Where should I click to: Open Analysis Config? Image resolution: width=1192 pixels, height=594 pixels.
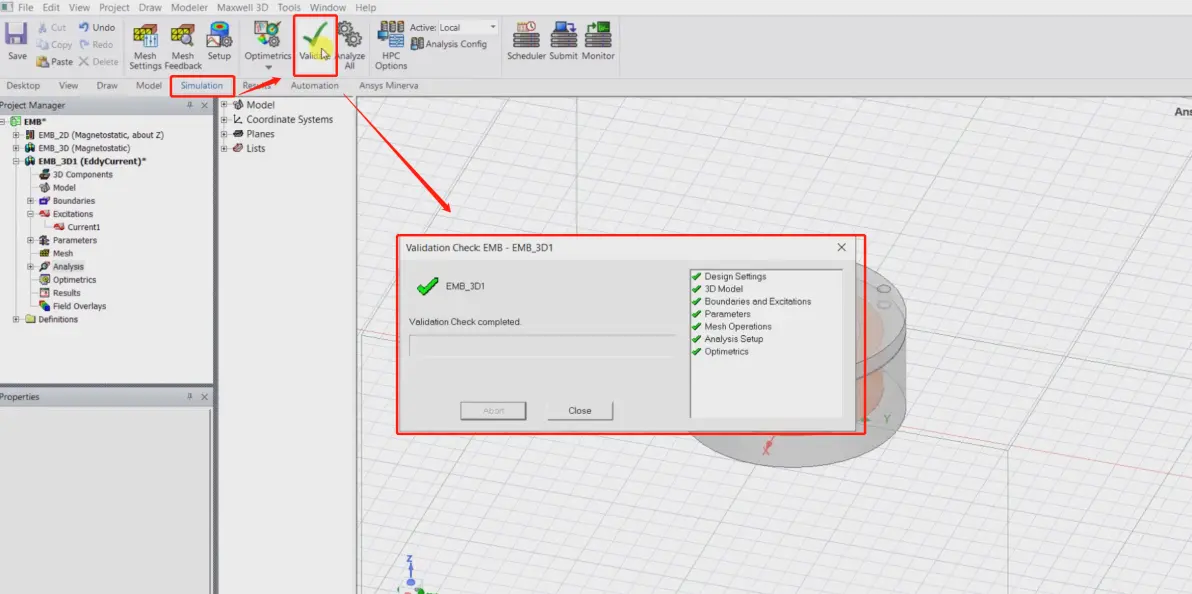(449, 44)
